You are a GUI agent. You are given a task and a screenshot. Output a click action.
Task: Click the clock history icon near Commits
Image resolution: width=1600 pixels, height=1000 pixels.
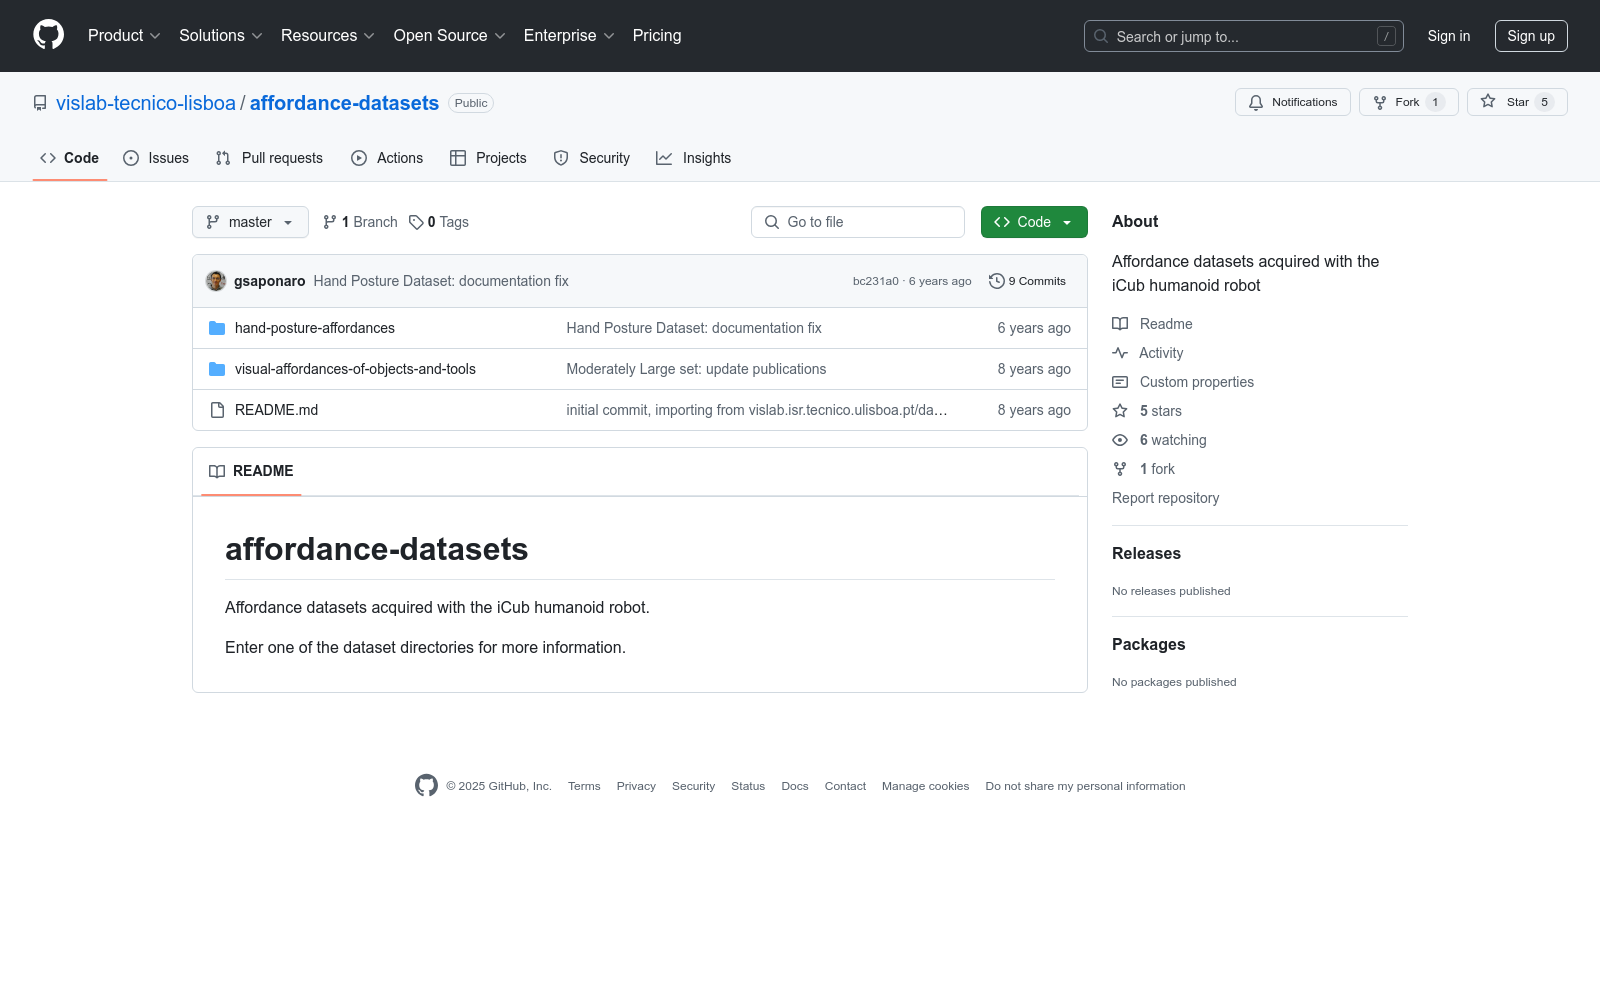click(996, 281)
